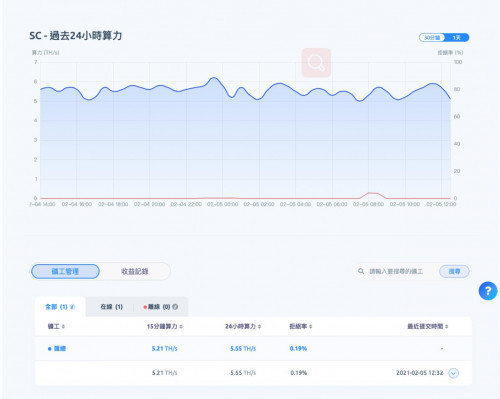Click the edit icon next to 全部 (1)

point(72,307)
